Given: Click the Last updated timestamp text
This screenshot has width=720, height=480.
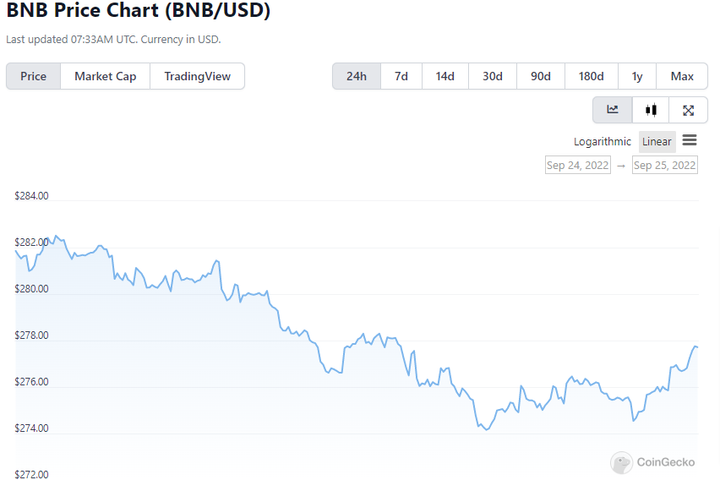Looking at the screenshot, I should (113, 40).
